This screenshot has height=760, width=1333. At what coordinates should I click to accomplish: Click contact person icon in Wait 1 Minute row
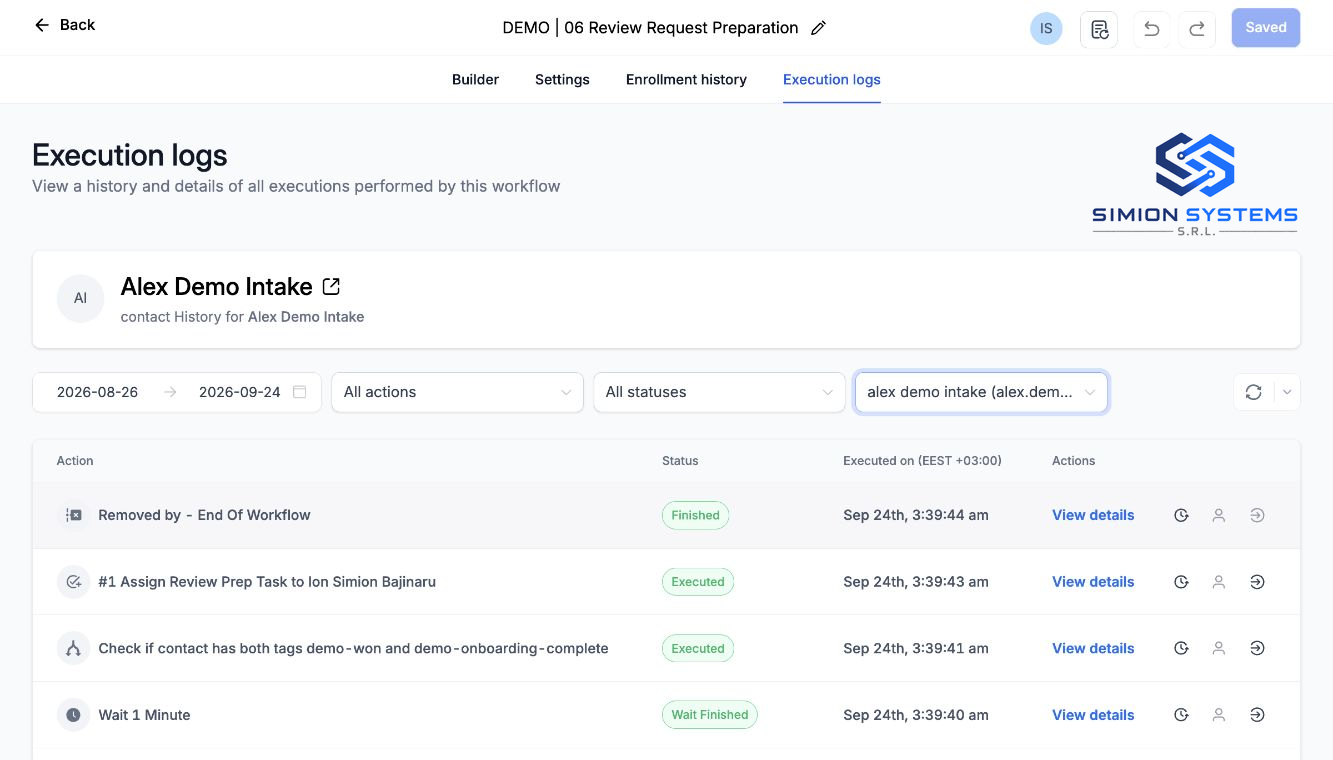coord(1219,715)
